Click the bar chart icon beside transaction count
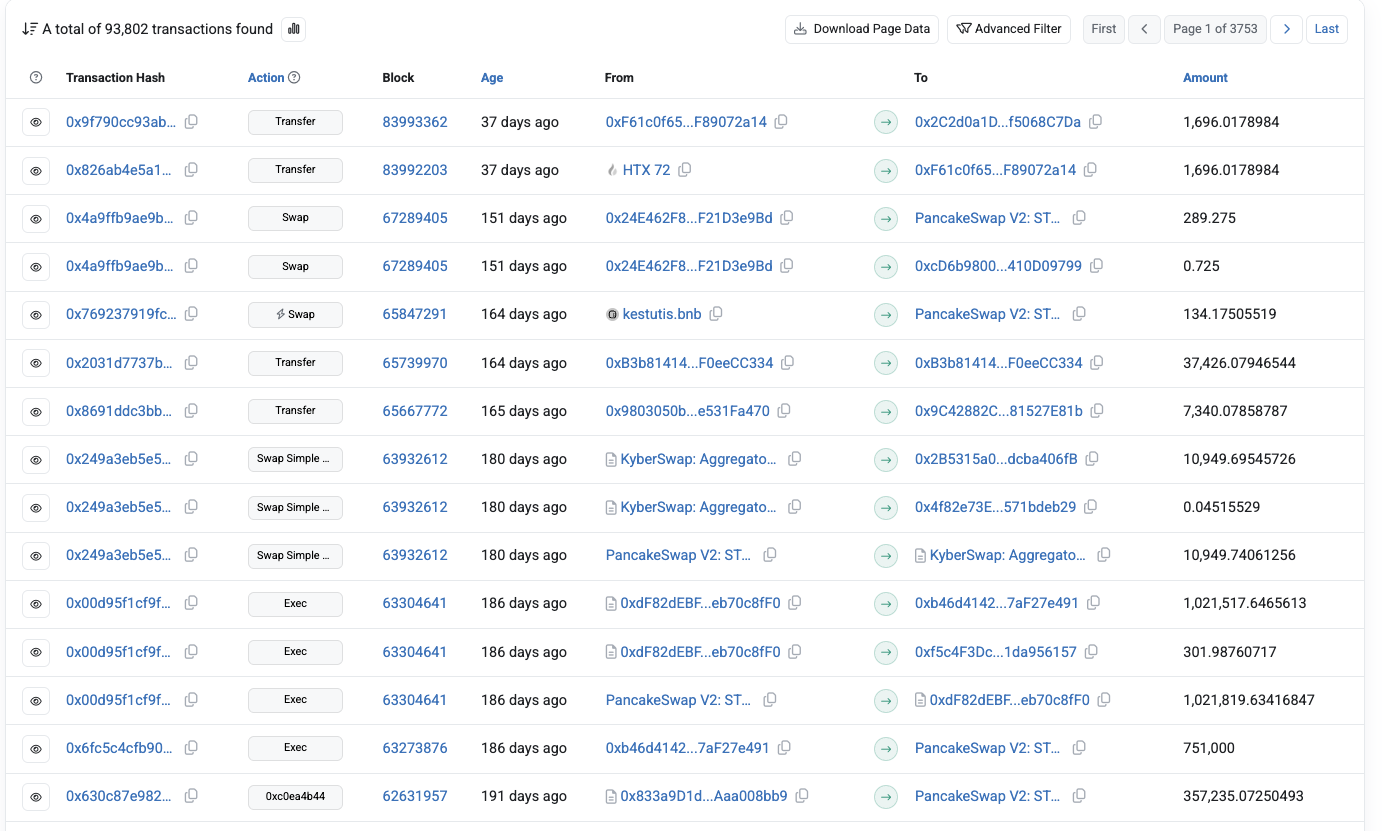Screen dimensions: 1382x831 coord(293,29)
